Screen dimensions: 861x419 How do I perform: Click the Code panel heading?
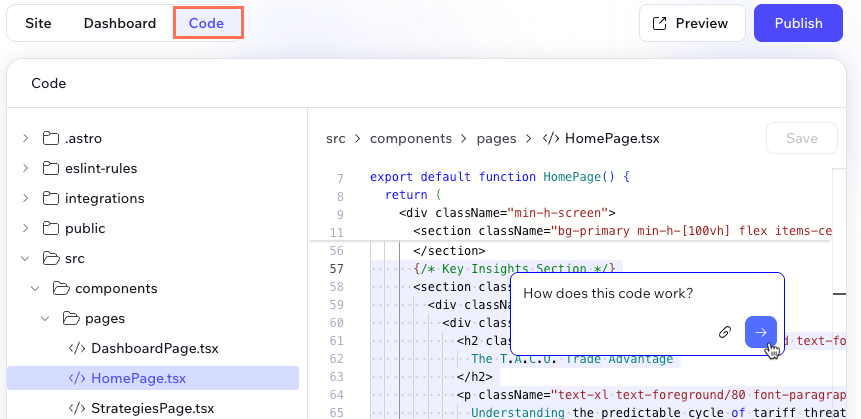(49, 83)
